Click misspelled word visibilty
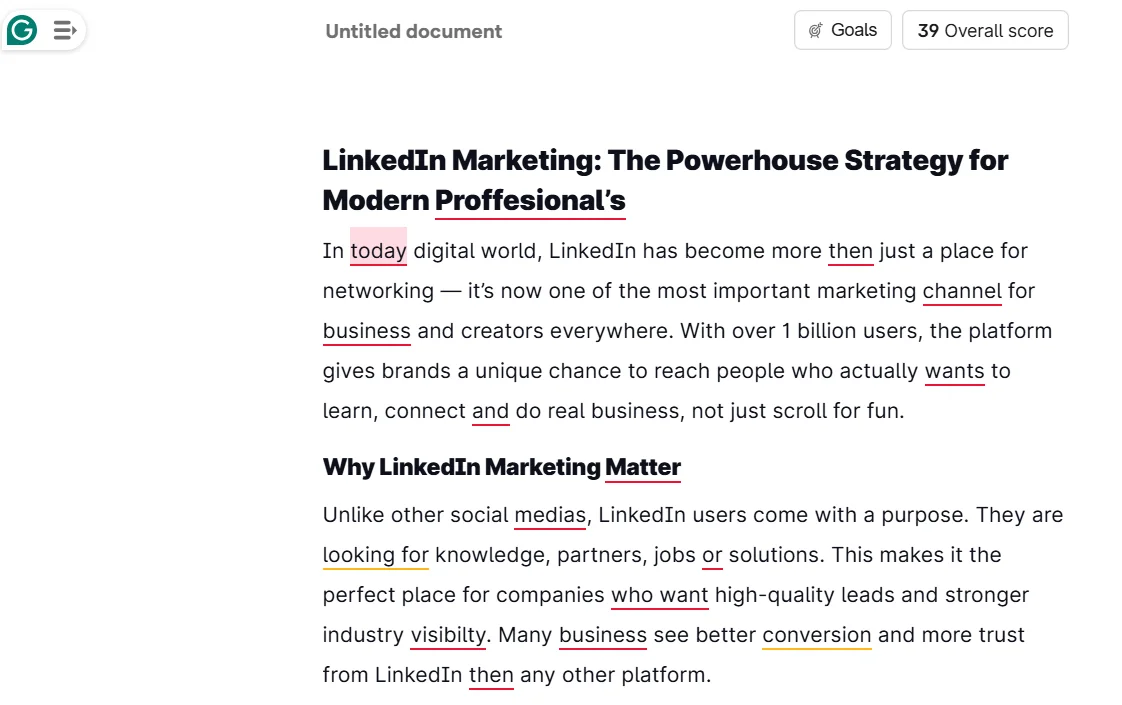This screenshot has height=705, width=1122. point(447,635)
